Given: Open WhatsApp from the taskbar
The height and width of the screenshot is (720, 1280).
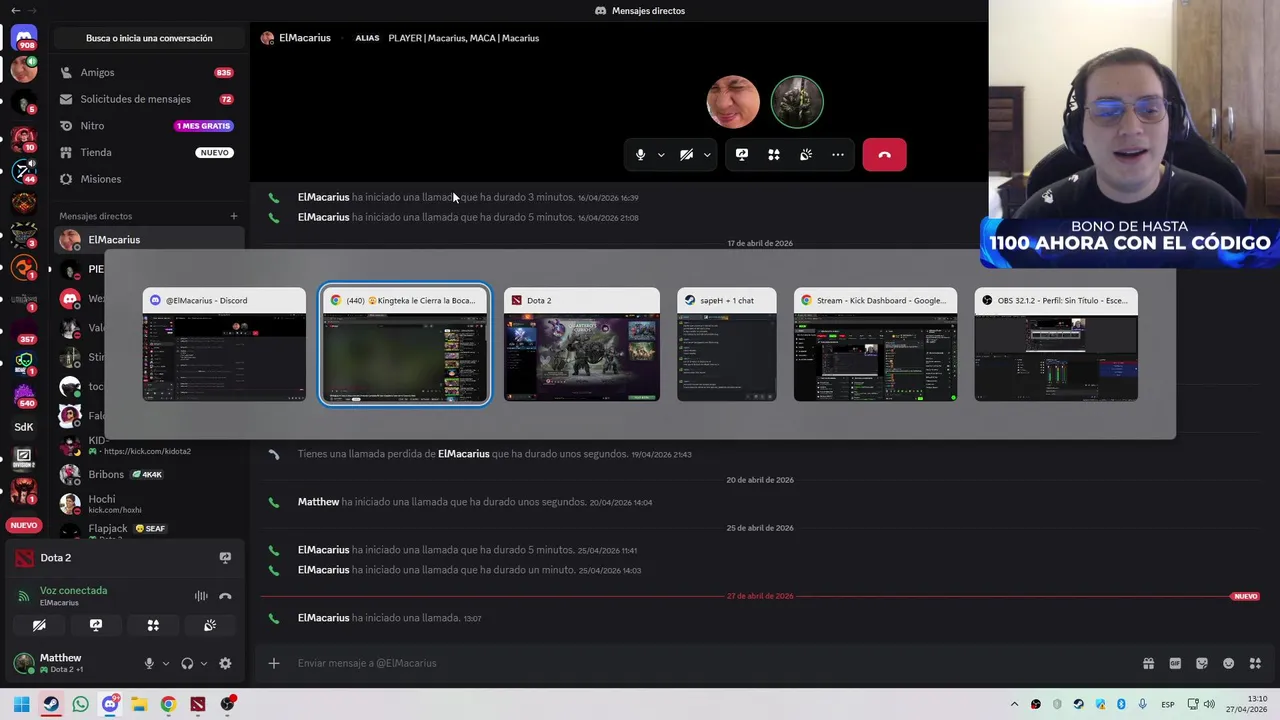Looking at the screenshot, I should tap(80, 704).
